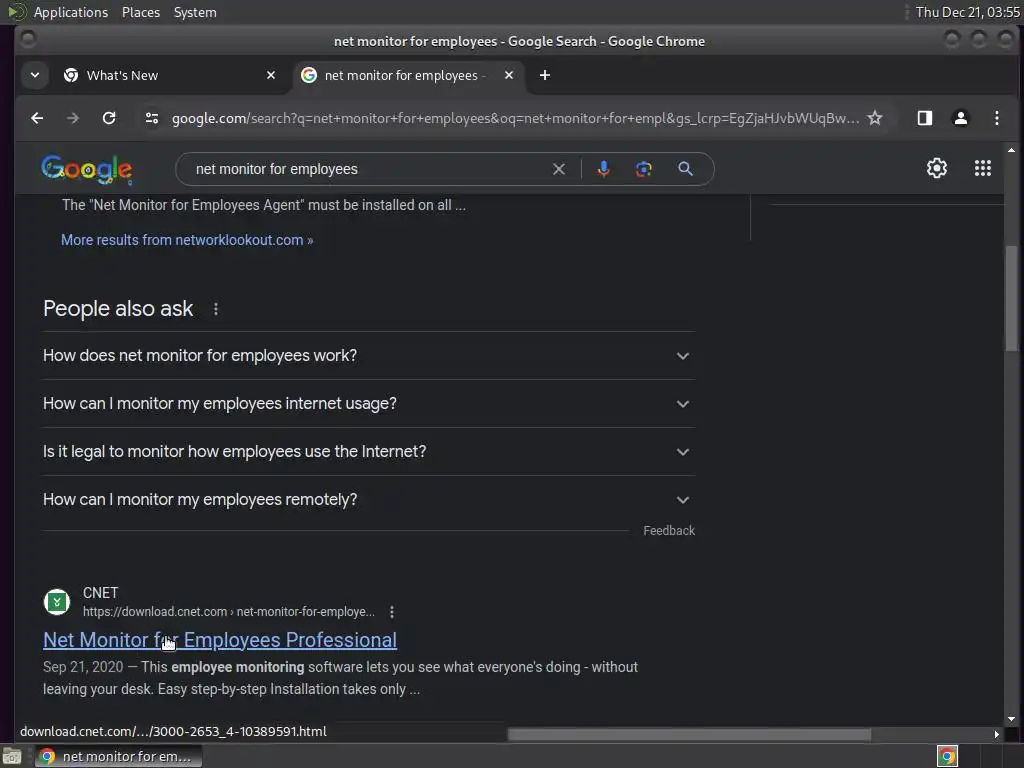Click Feedback under People also ask

tap(669, 530)
